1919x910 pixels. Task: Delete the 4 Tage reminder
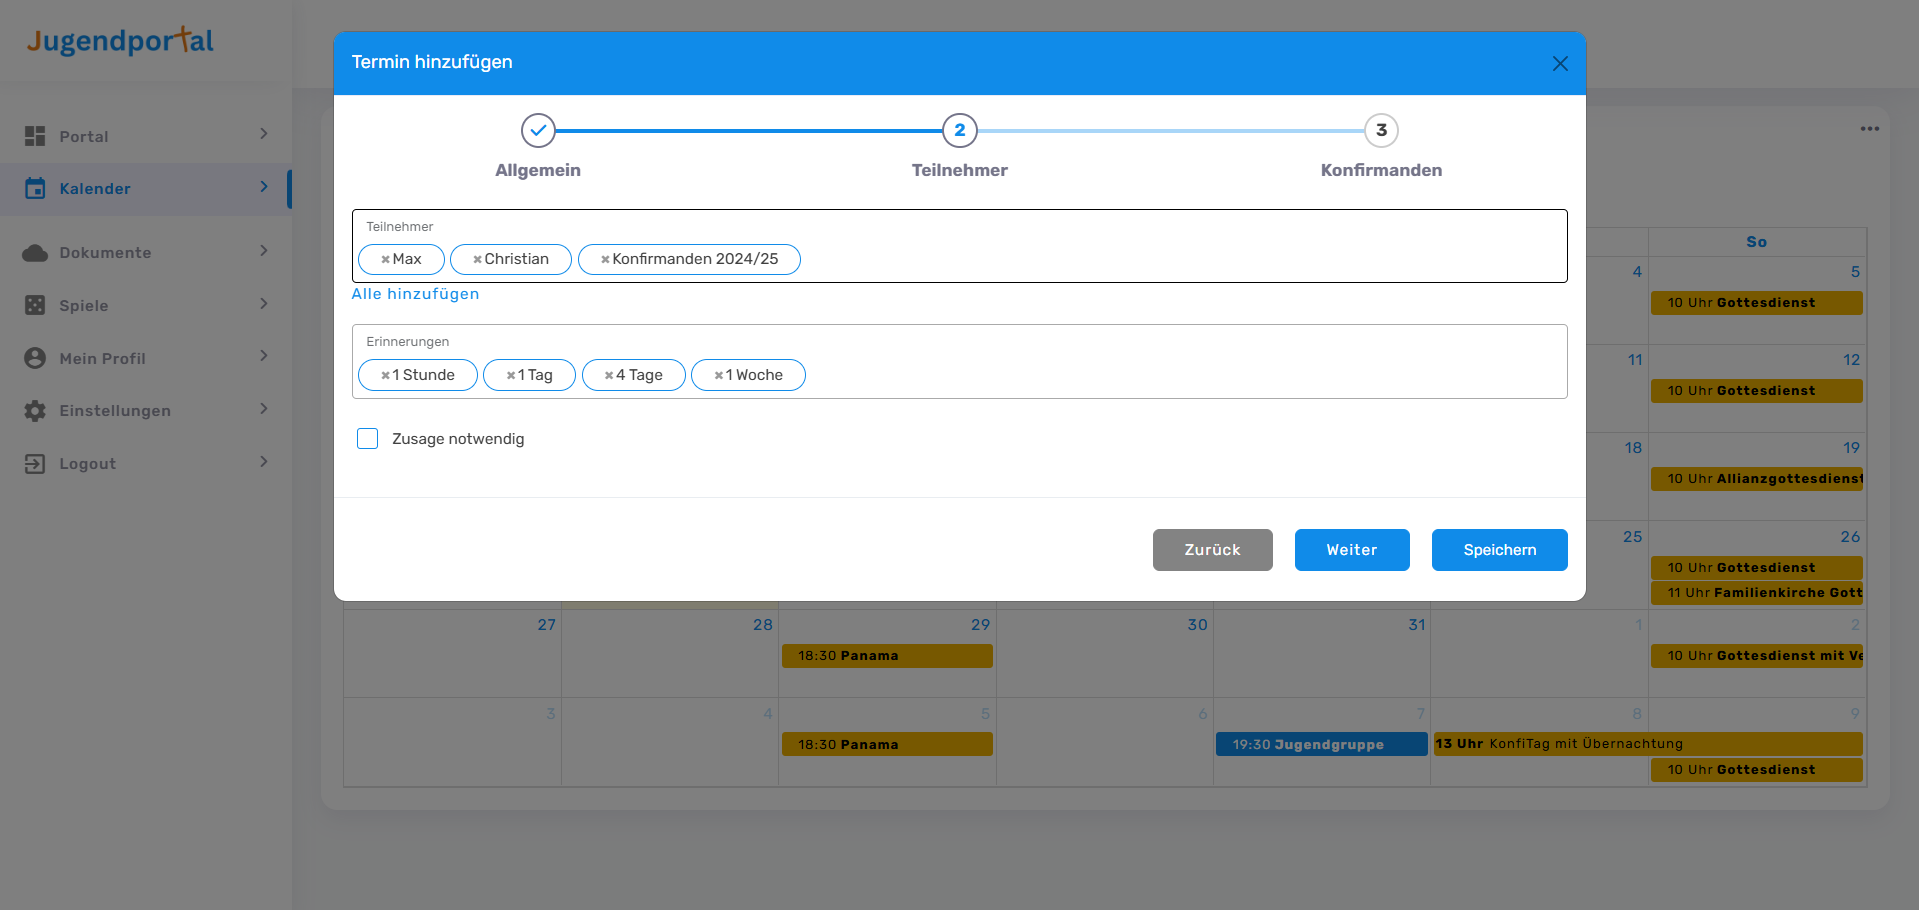tap(609, 376)
